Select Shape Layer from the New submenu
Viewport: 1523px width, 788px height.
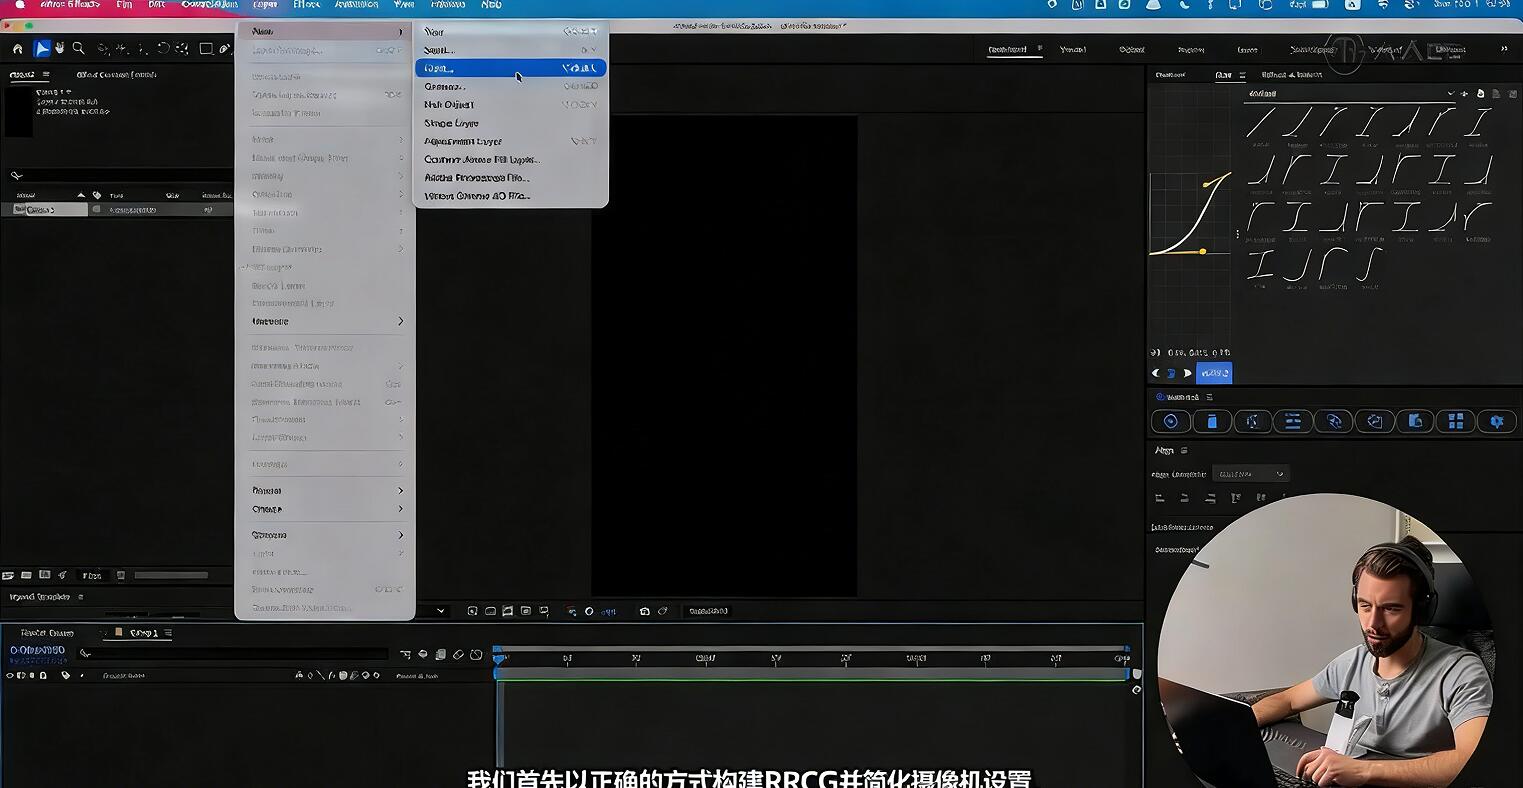451,123
